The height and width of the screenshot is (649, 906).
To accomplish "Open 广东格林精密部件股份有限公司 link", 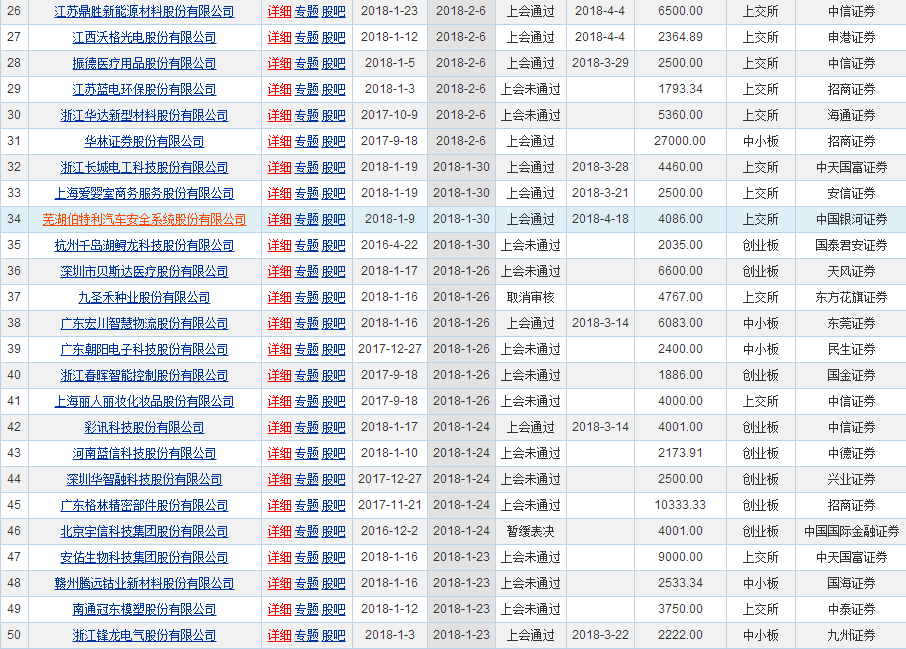I will pos(144,506).
